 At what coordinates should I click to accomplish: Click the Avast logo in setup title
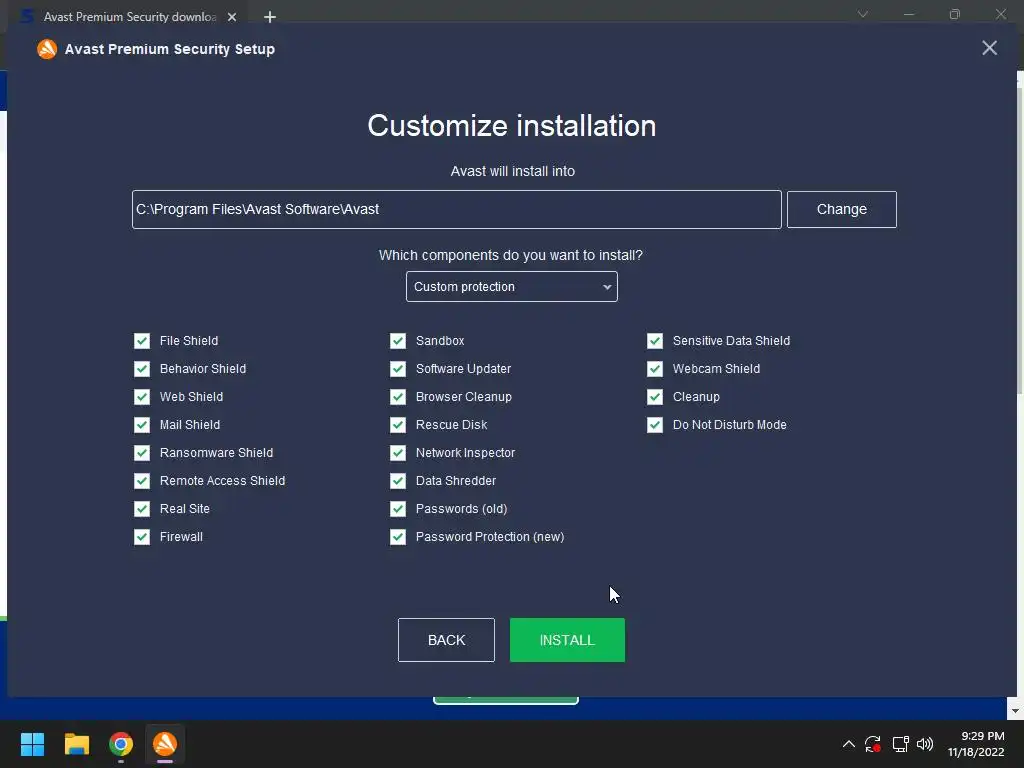click(47, 49)
